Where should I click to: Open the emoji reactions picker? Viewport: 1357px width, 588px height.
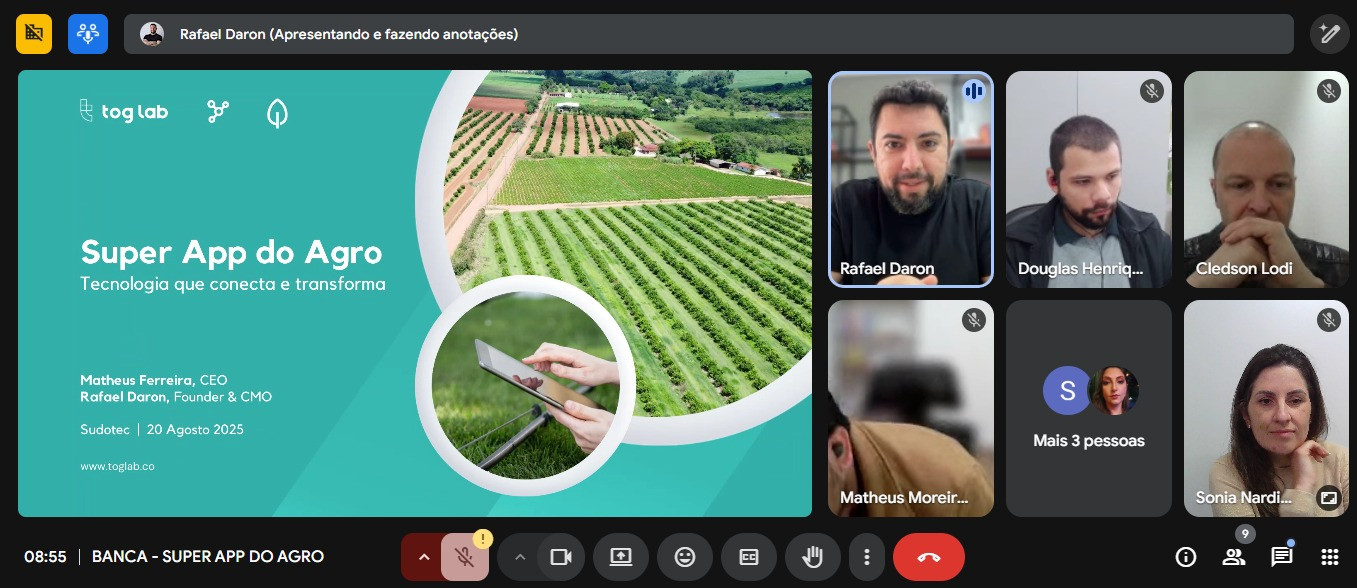click(x=685, y=557)
